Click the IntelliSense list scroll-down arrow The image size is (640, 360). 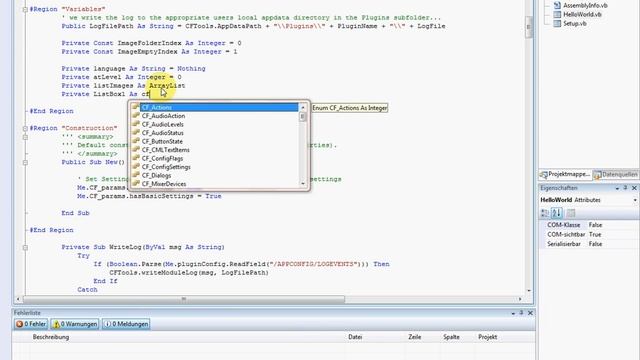point(303,184)
